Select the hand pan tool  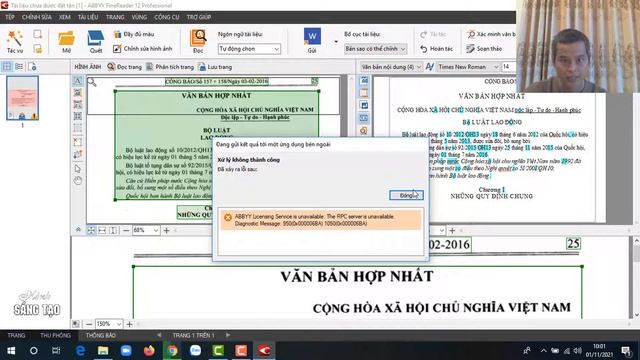point(78,180)
